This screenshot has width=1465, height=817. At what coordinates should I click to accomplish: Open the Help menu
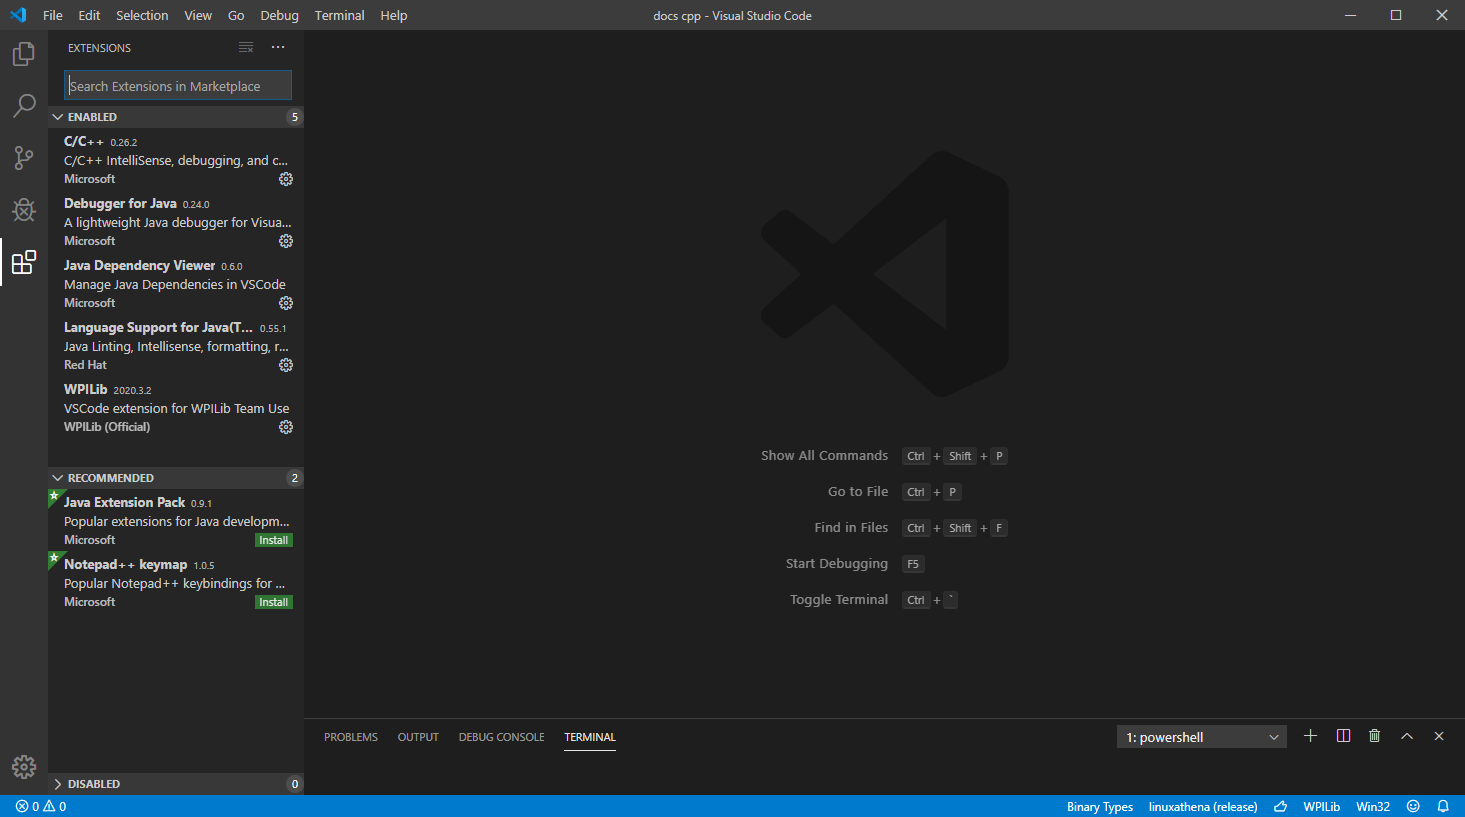coord(394,15)
